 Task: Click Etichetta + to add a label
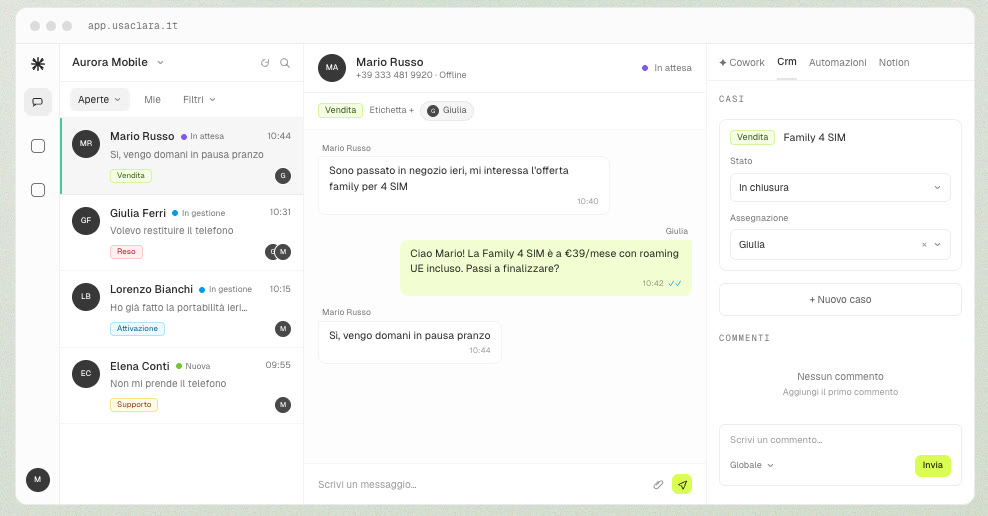click(x=391, y=110)
